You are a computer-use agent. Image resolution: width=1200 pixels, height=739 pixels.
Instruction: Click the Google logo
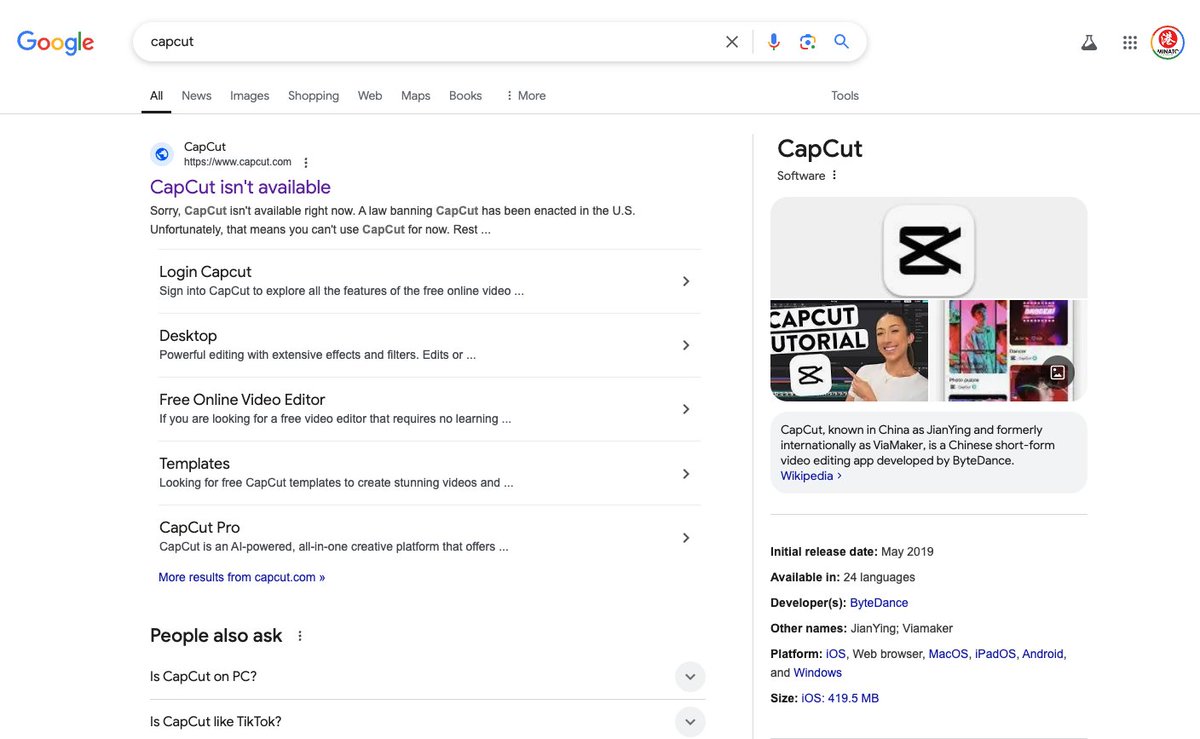(56, 42)
